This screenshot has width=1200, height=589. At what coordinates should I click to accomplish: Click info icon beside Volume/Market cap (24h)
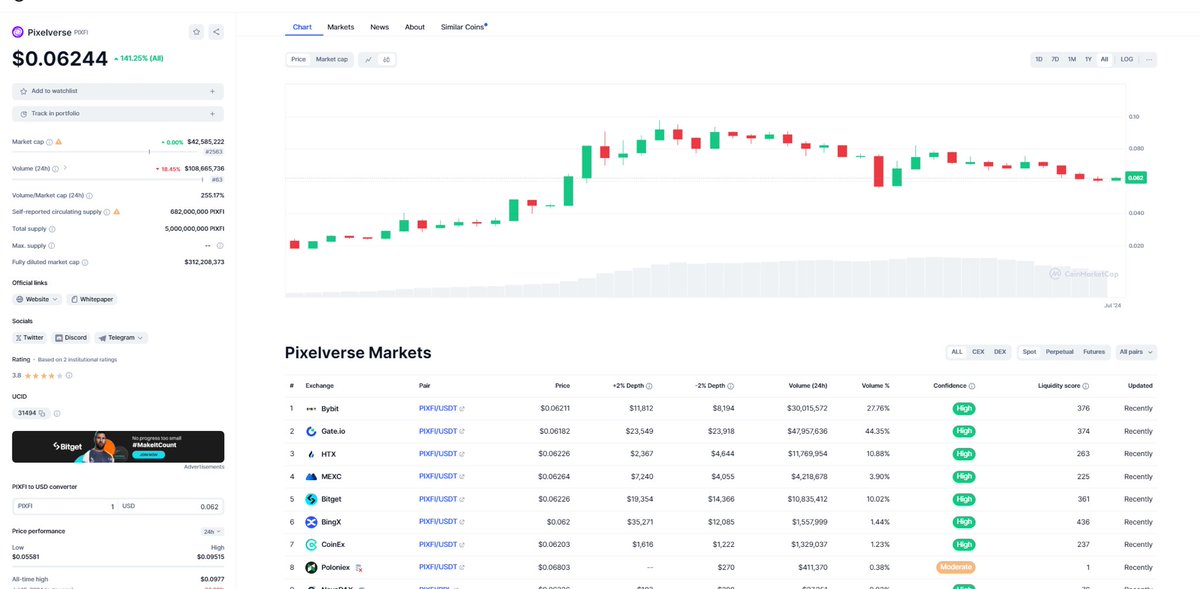pos(89,196)
